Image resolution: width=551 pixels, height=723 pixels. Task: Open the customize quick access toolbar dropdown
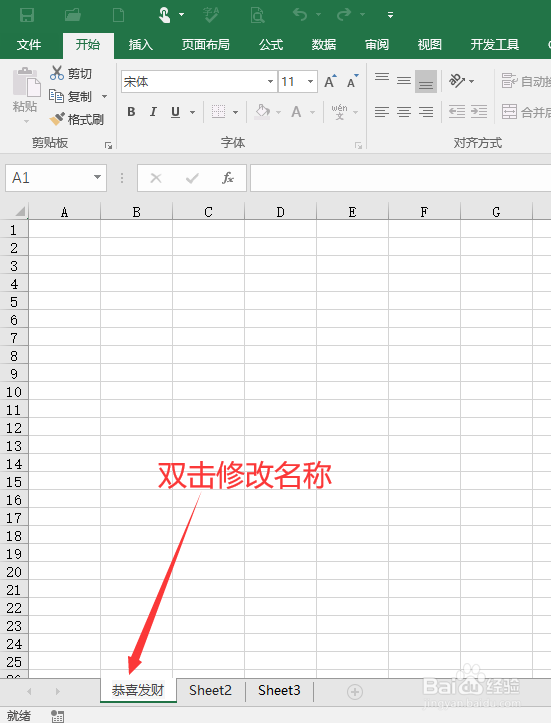391,15
